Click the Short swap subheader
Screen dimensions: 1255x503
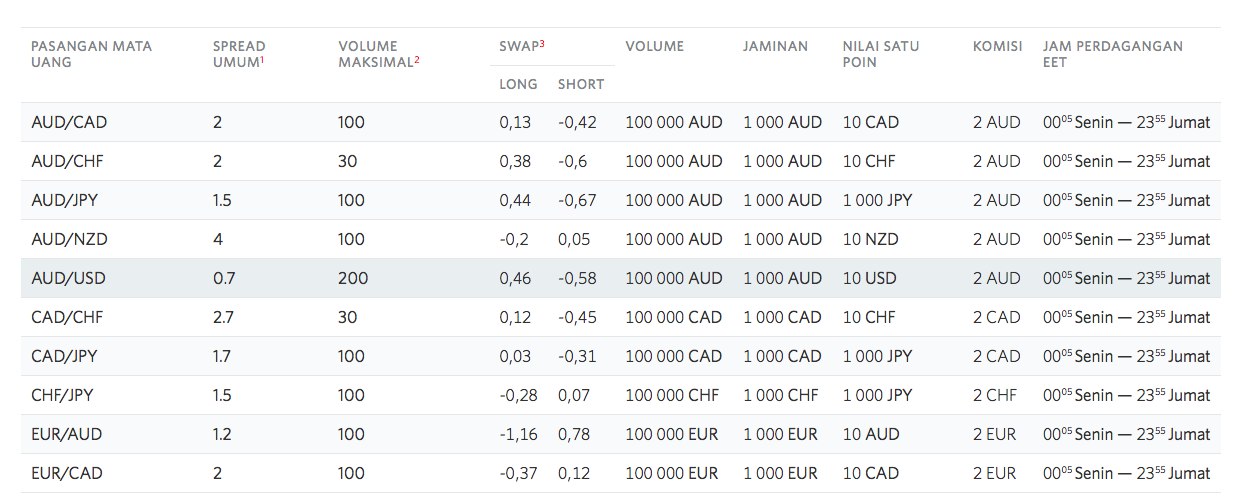pos(581,84)
